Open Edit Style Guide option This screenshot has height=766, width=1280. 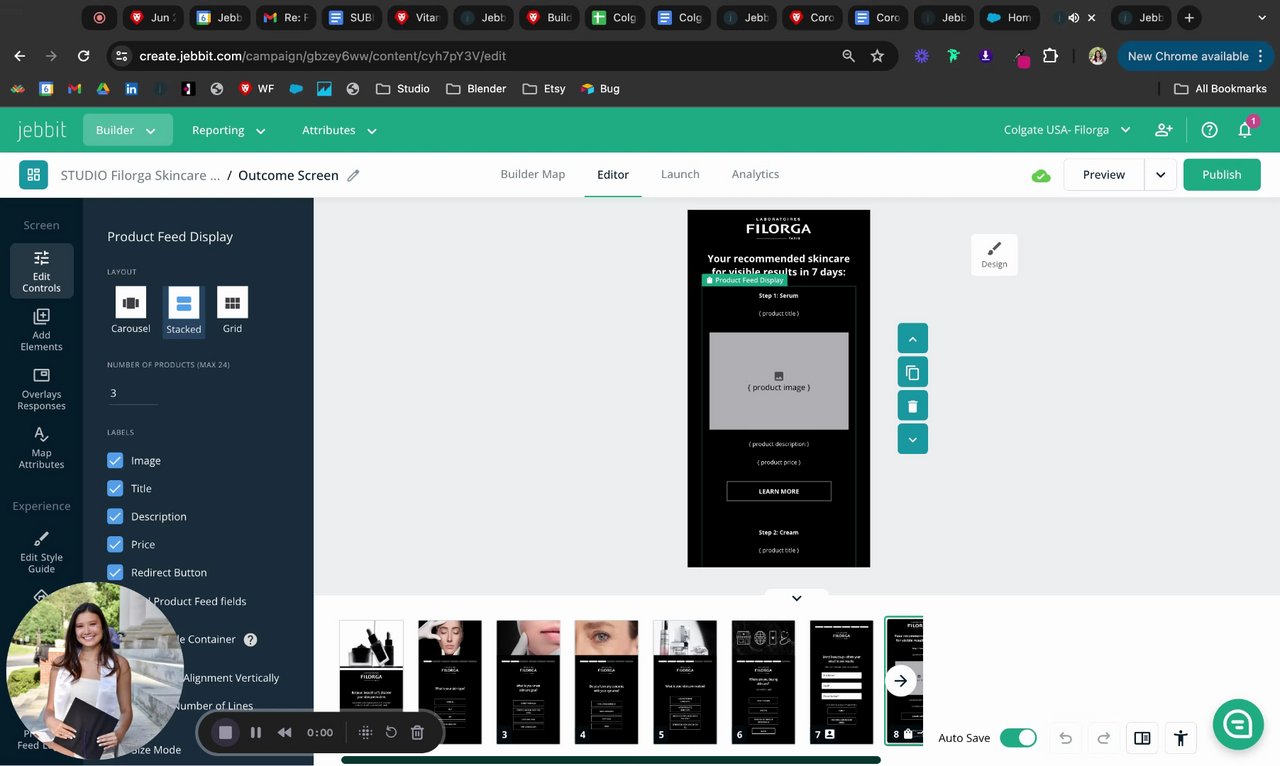[x=41, y=551]
